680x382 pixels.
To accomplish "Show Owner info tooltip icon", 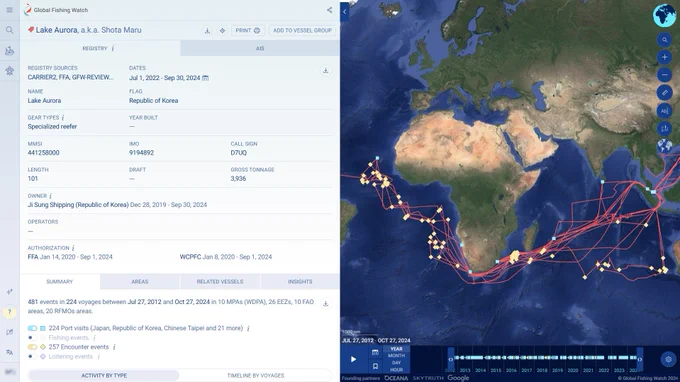I will pyautogui.click(x=50, y=196).
